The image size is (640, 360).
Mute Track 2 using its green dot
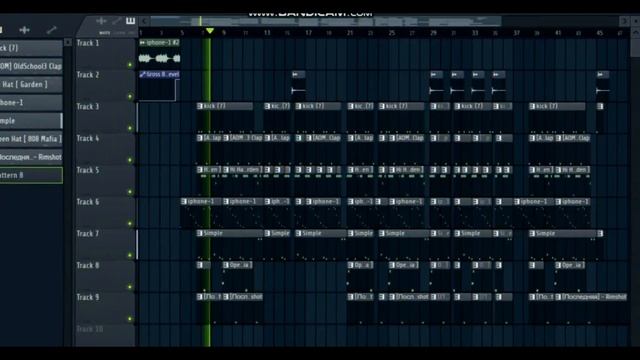coord(130,97)
